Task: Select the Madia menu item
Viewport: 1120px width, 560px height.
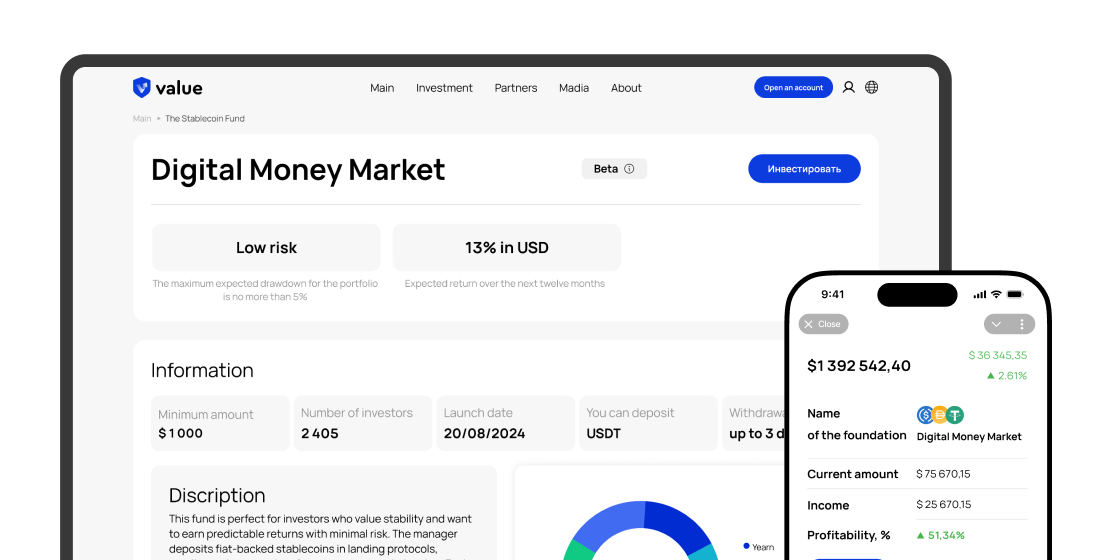Action: (x=574, y=88)
